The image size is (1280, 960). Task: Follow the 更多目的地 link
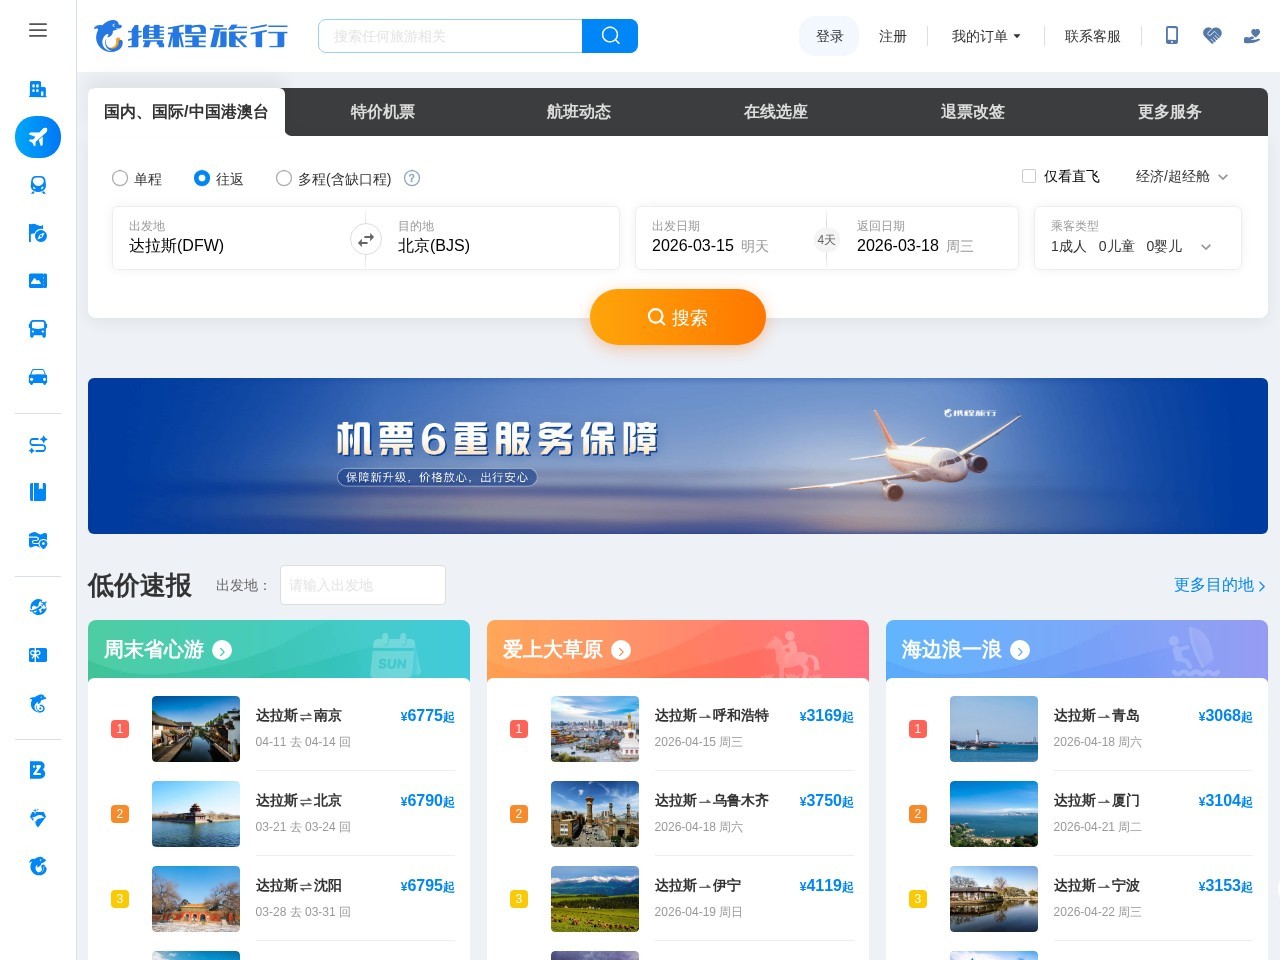pos(1219,585)
